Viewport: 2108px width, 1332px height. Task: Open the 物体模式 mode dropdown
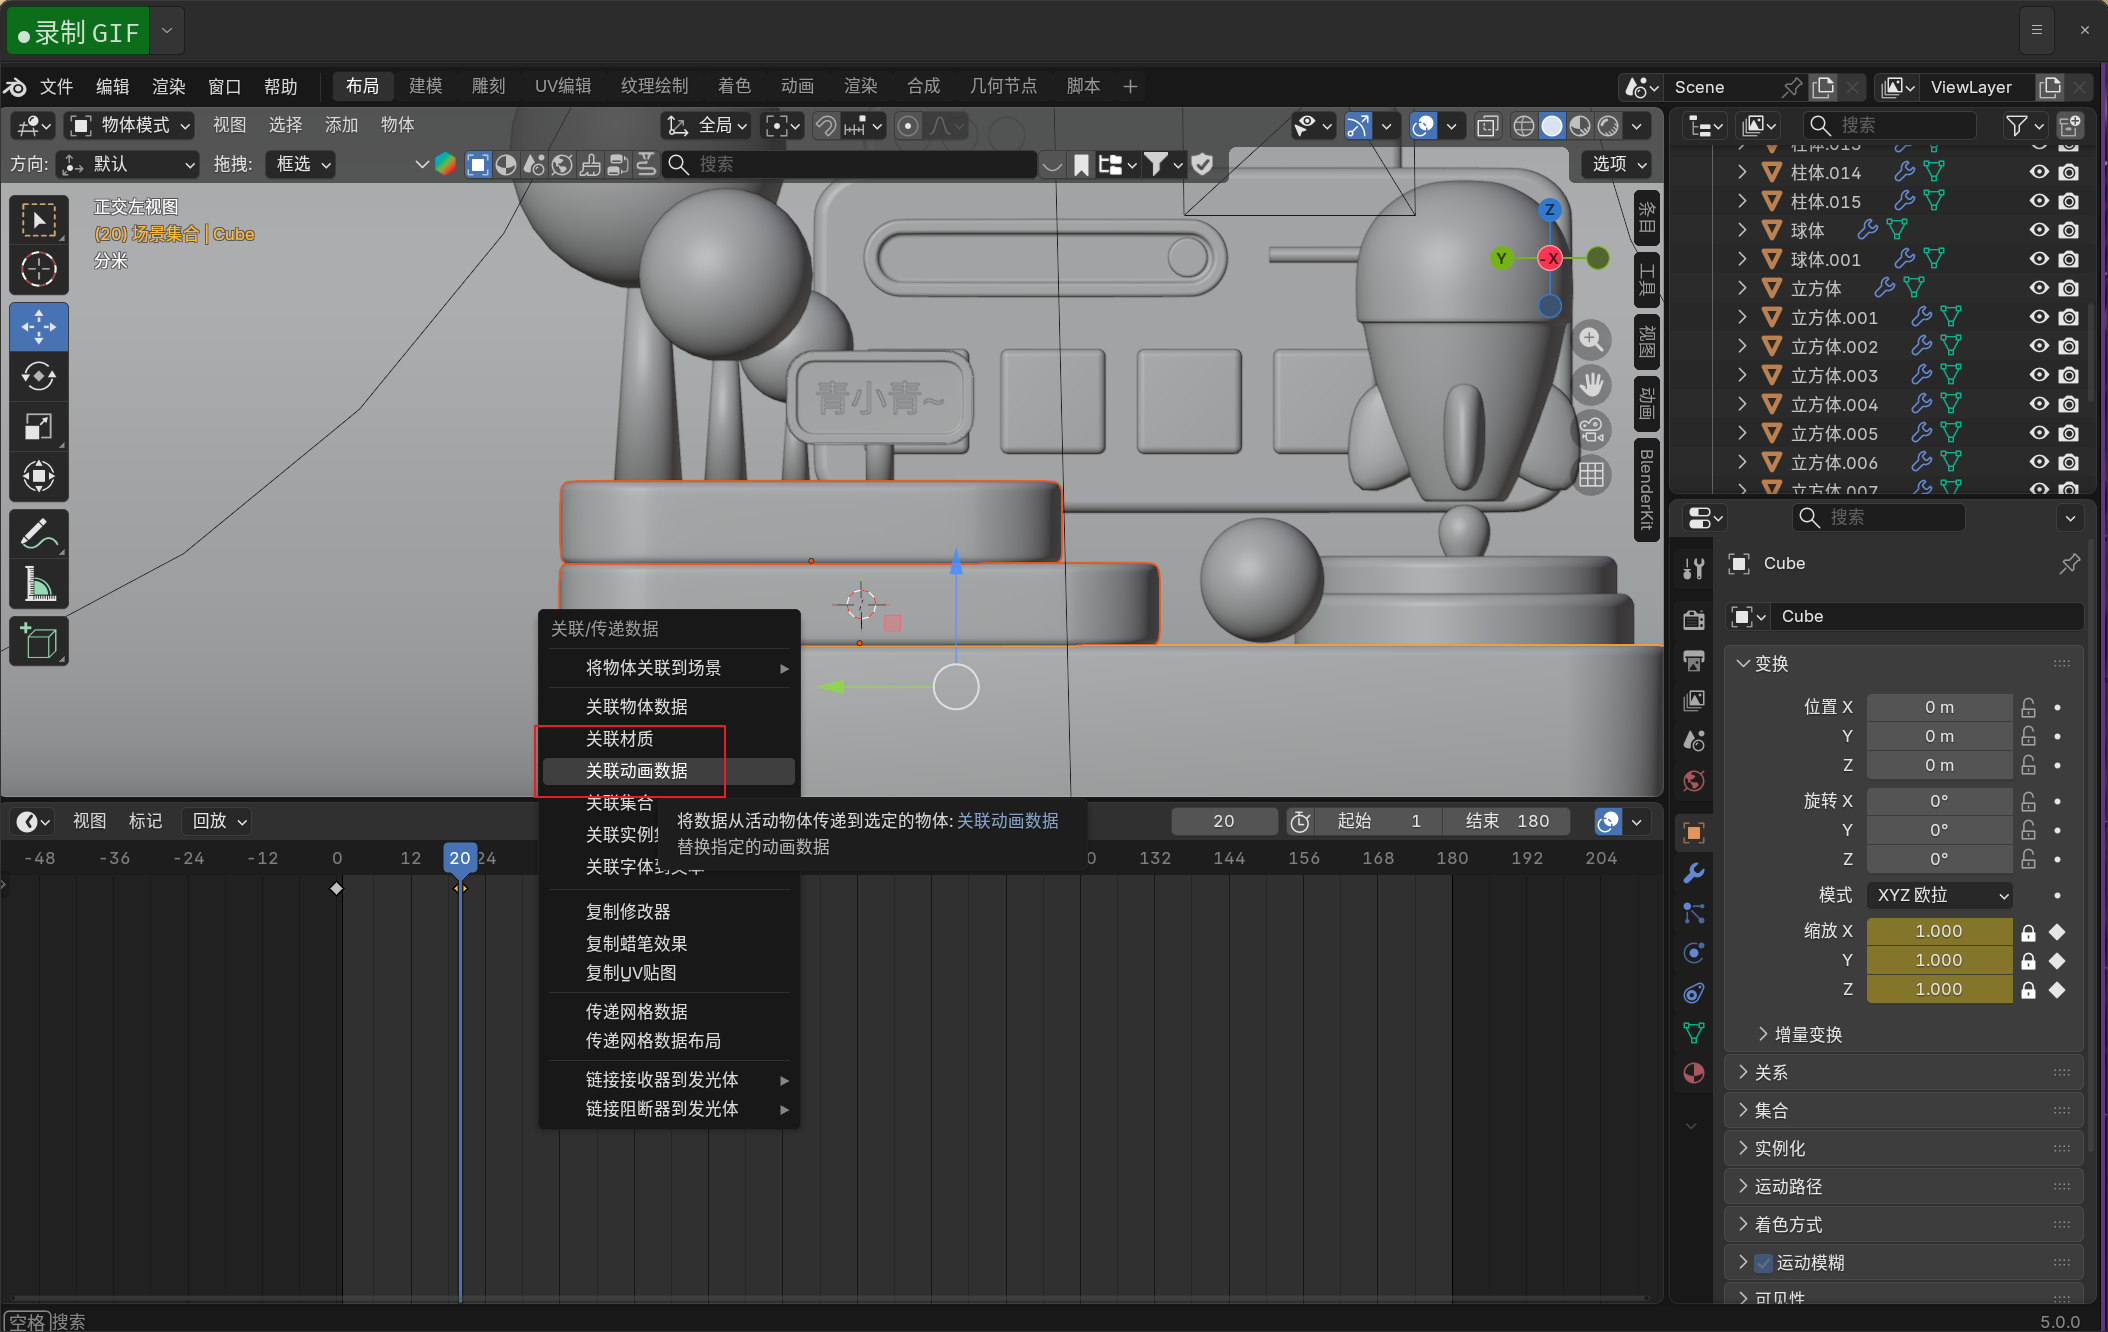click(130, 125)
